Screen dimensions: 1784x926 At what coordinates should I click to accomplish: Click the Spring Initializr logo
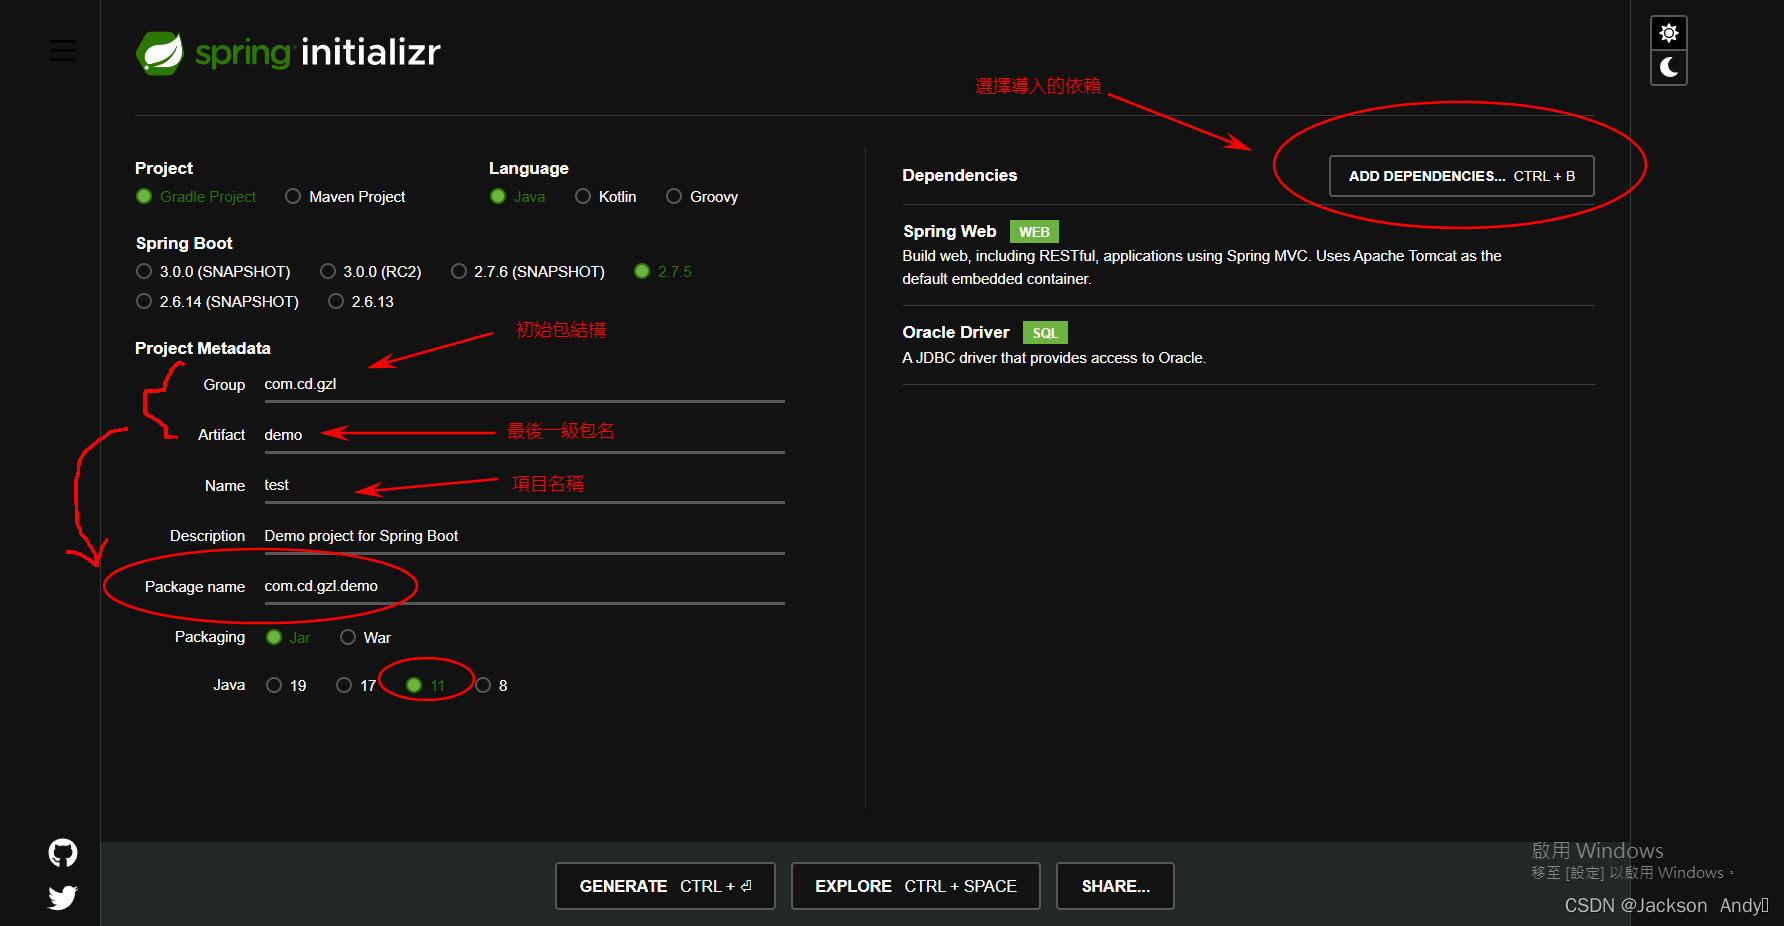288,52
